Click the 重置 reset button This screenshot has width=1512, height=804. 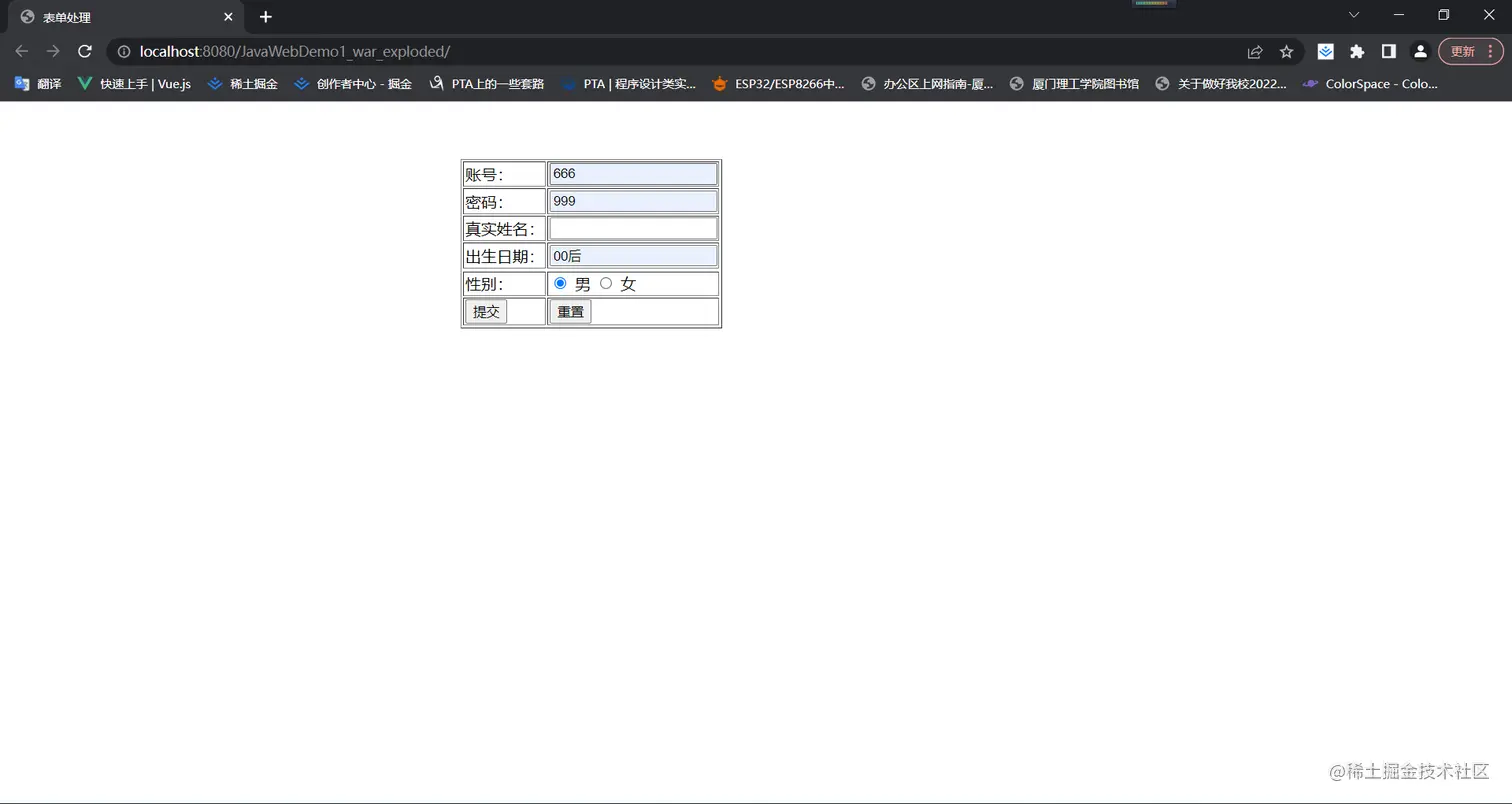(x=570, y=311)
